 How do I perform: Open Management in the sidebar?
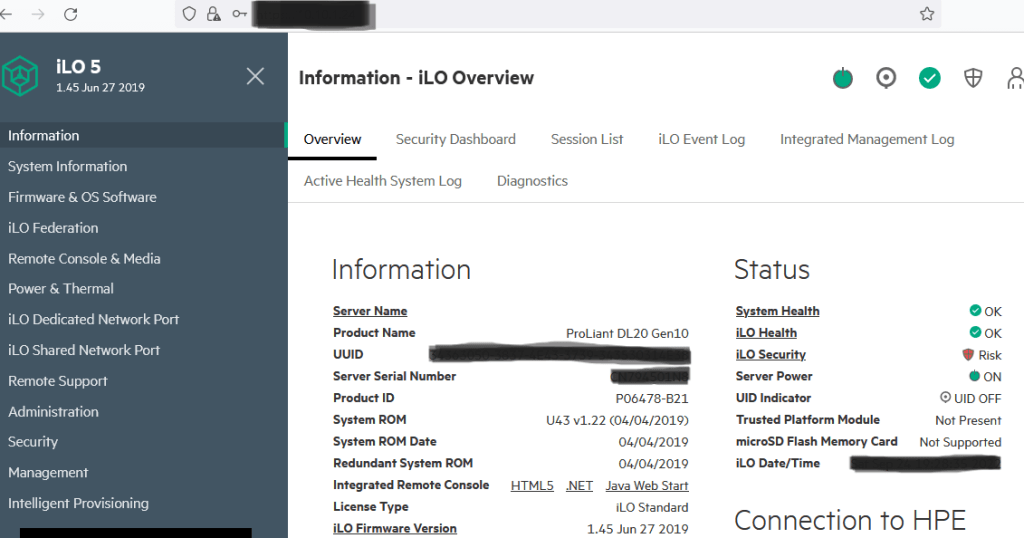pyautogui.click(x=48, y=473)
